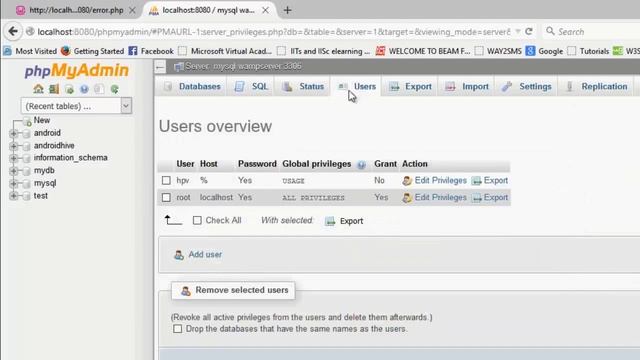The width and height of the screenshot is (640, 360).
Task: Tick the checkbox for user root
Action: 166,198
